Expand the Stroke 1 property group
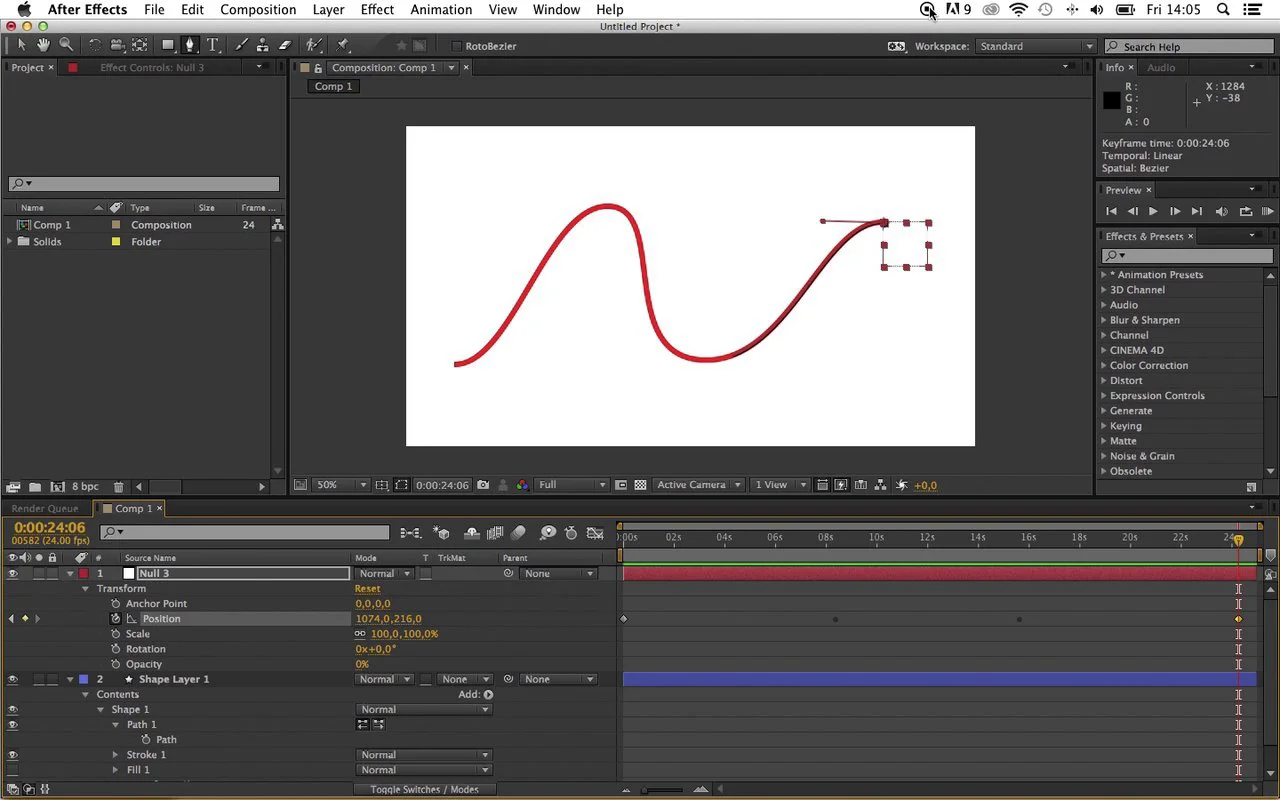 (x=116, y=755)
